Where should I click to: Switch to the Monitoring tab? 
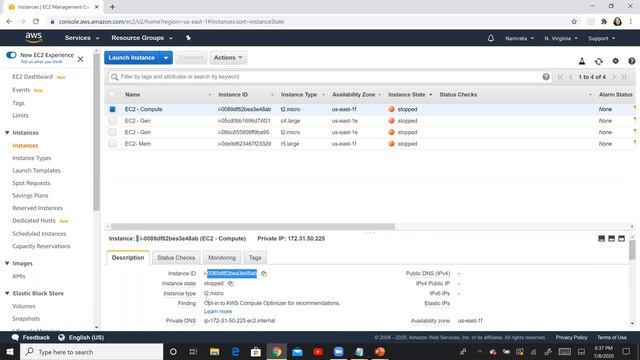click(222, 258)
